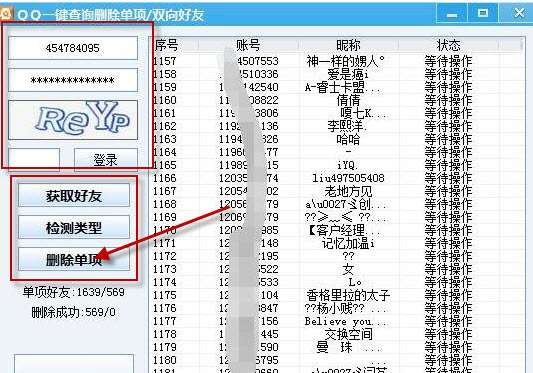Focus the account field showing 454784095

click(73, 48)
